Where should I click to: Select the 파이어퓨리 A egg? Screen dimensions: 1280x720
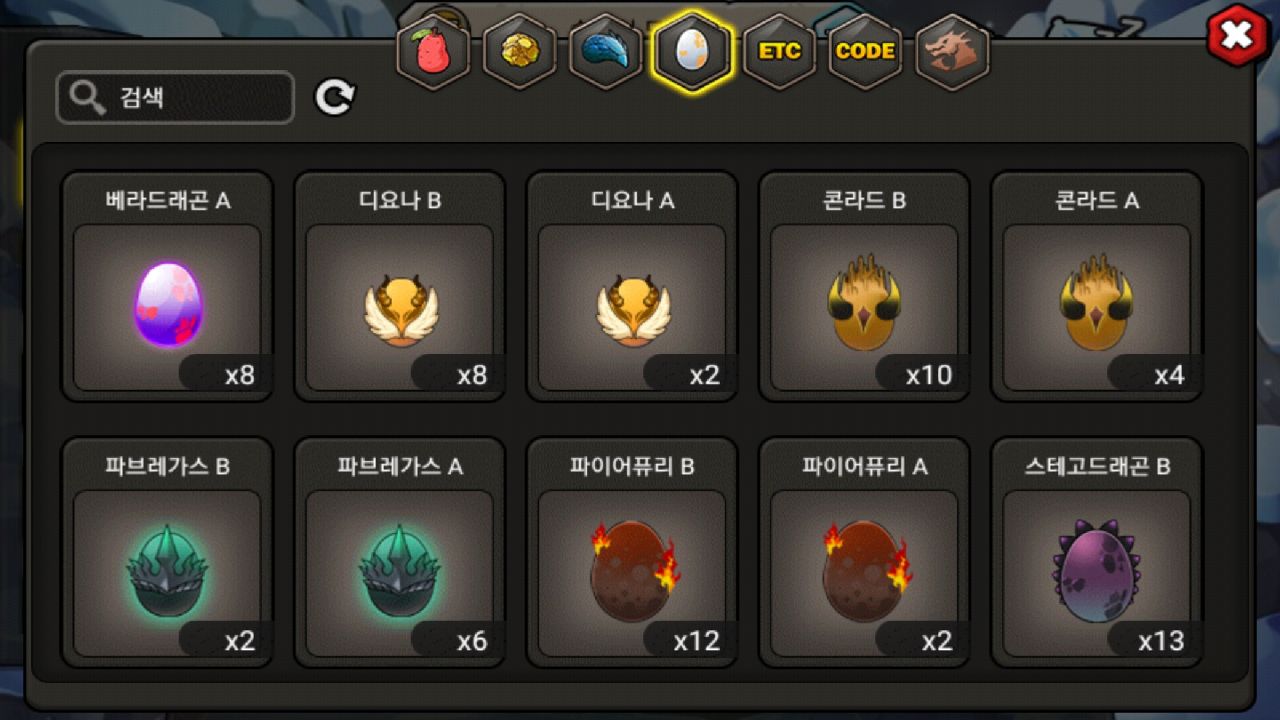[864, 552]
